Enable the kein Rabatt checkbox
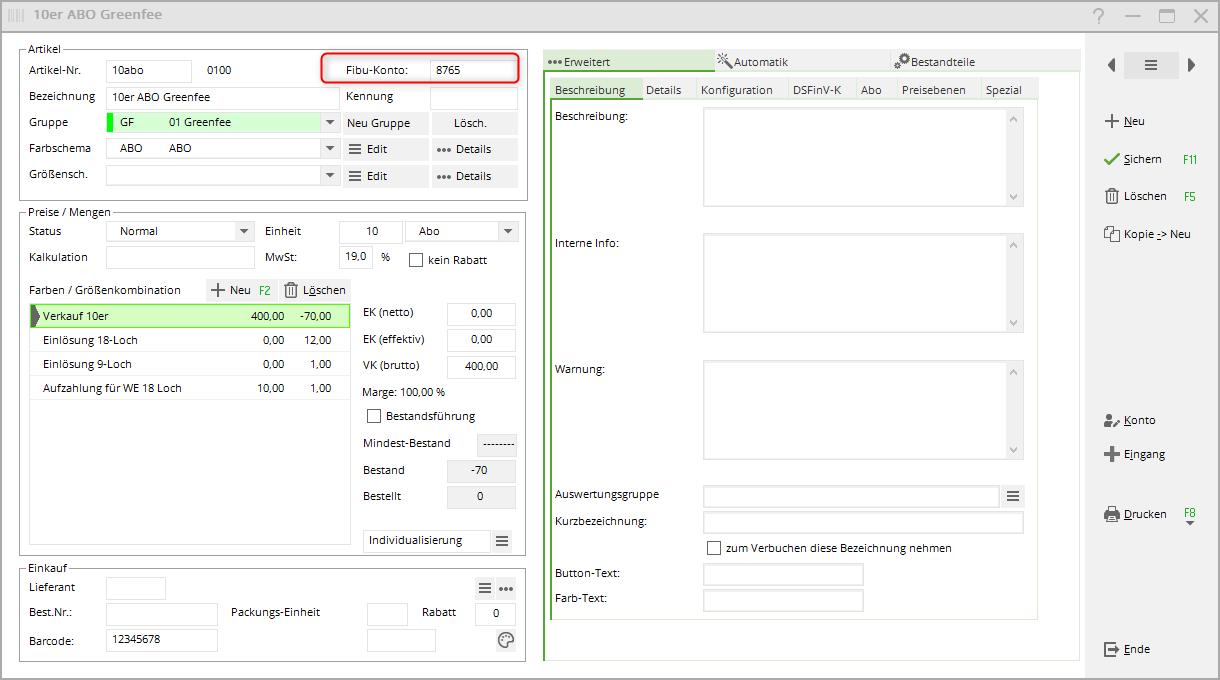This screenshot has height=680, width=1220. point(416,260)
